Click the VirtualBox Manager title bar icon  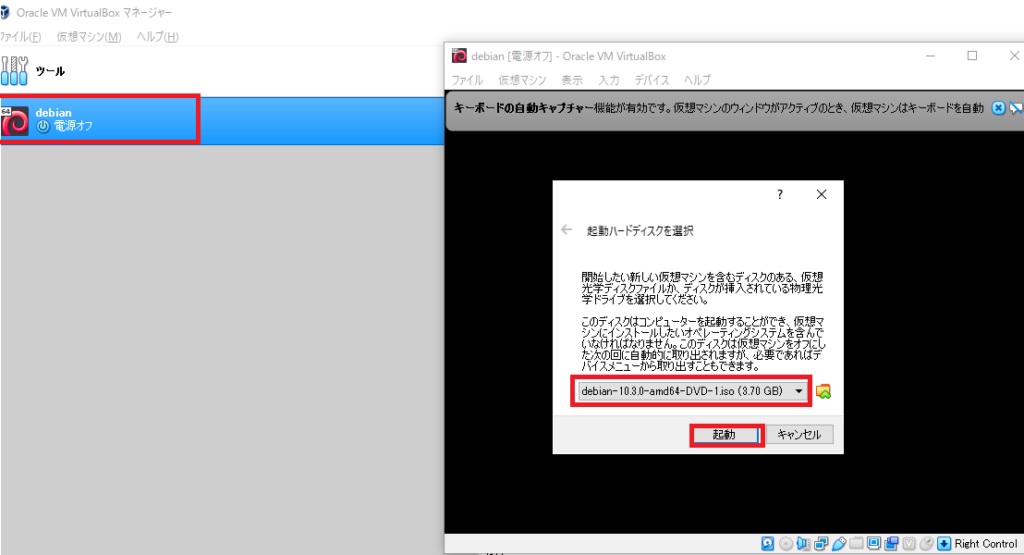5,12
